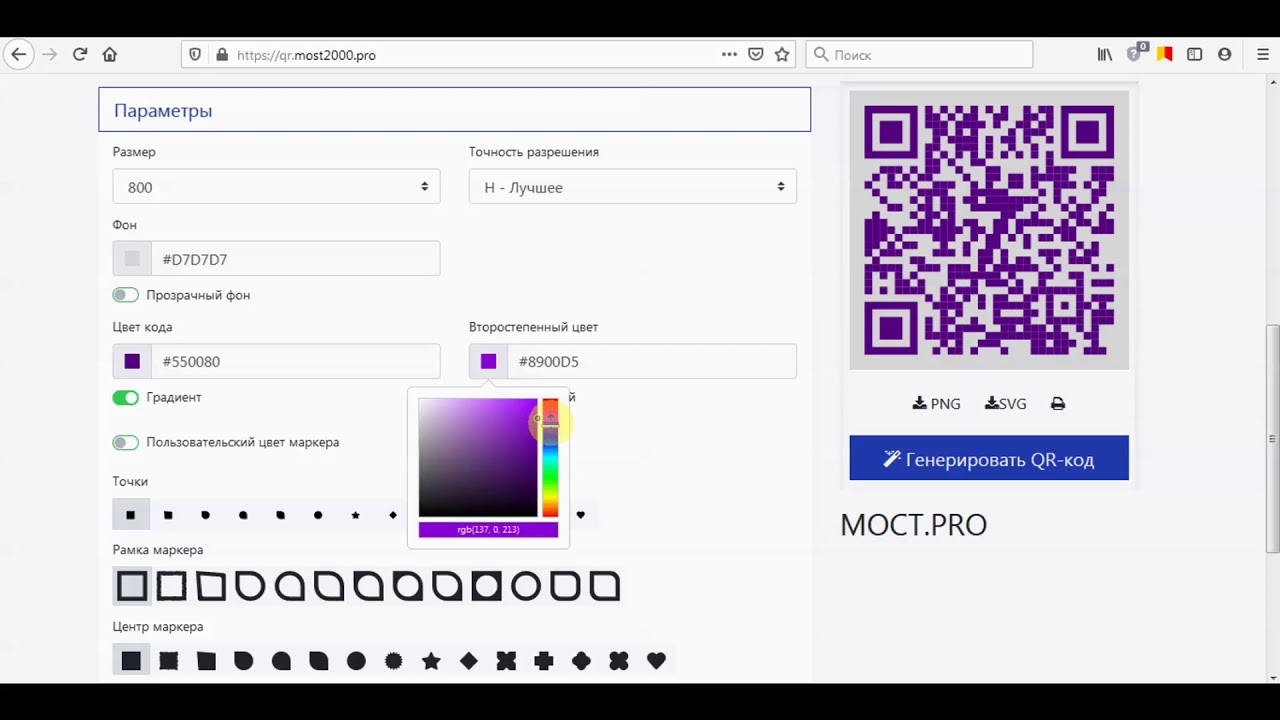
Task: Pick the rough-edged square frame in Рамка маркера
Action: click(x=171, y=586)
